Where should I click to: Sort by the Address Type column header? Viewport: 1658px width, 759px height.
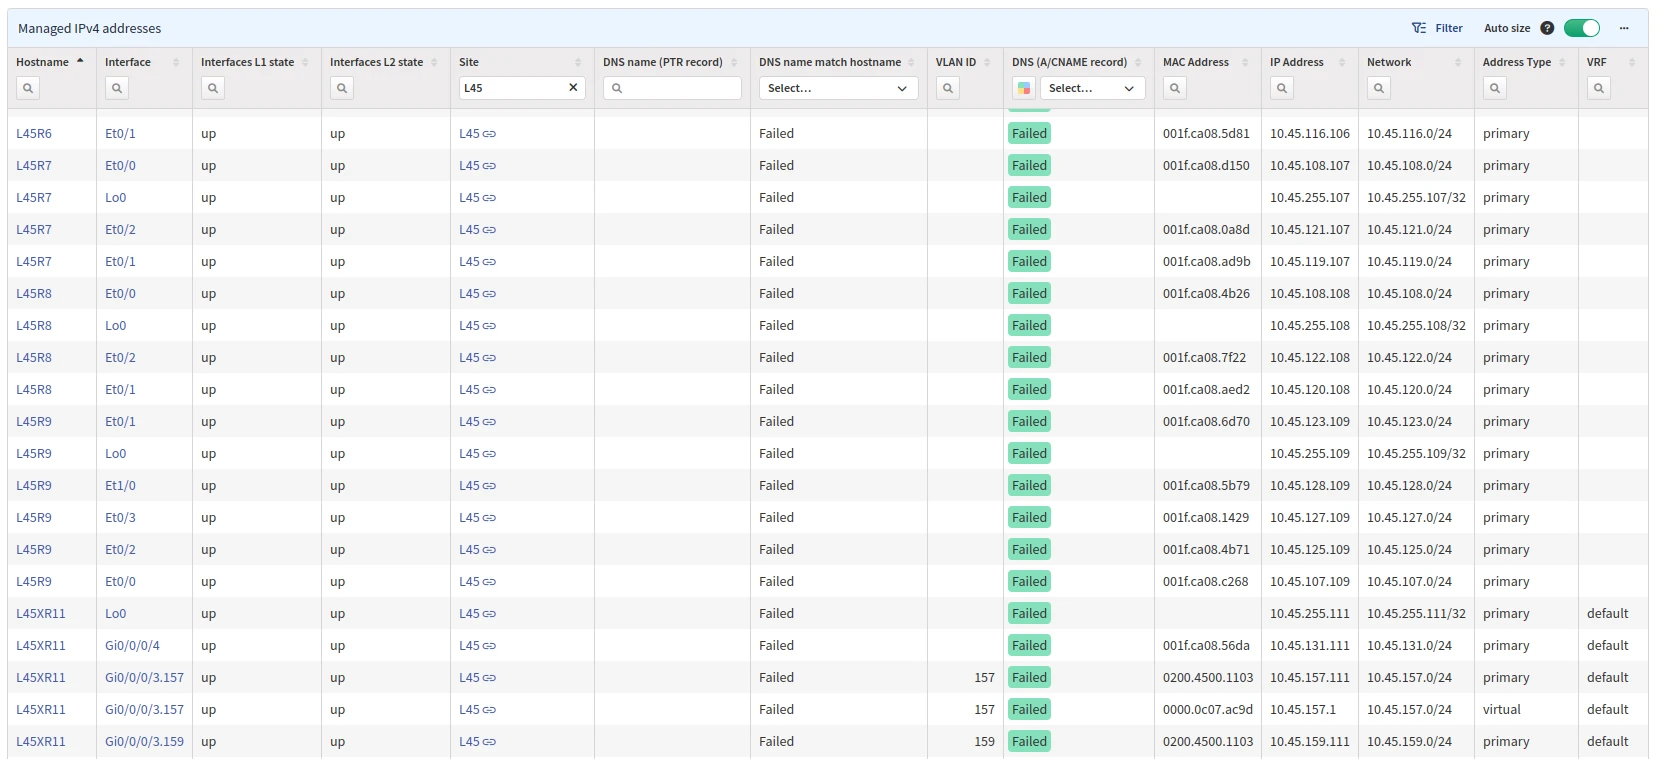tap(1516, 62)
